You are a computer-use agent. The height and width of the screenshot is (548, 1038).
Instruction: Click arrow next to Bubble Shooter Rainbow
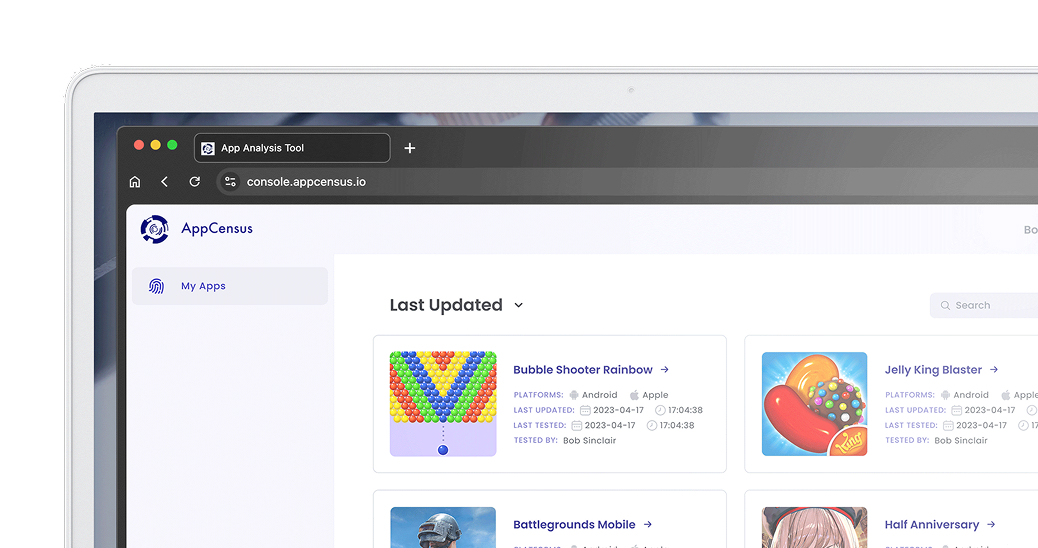pos(665,370)
